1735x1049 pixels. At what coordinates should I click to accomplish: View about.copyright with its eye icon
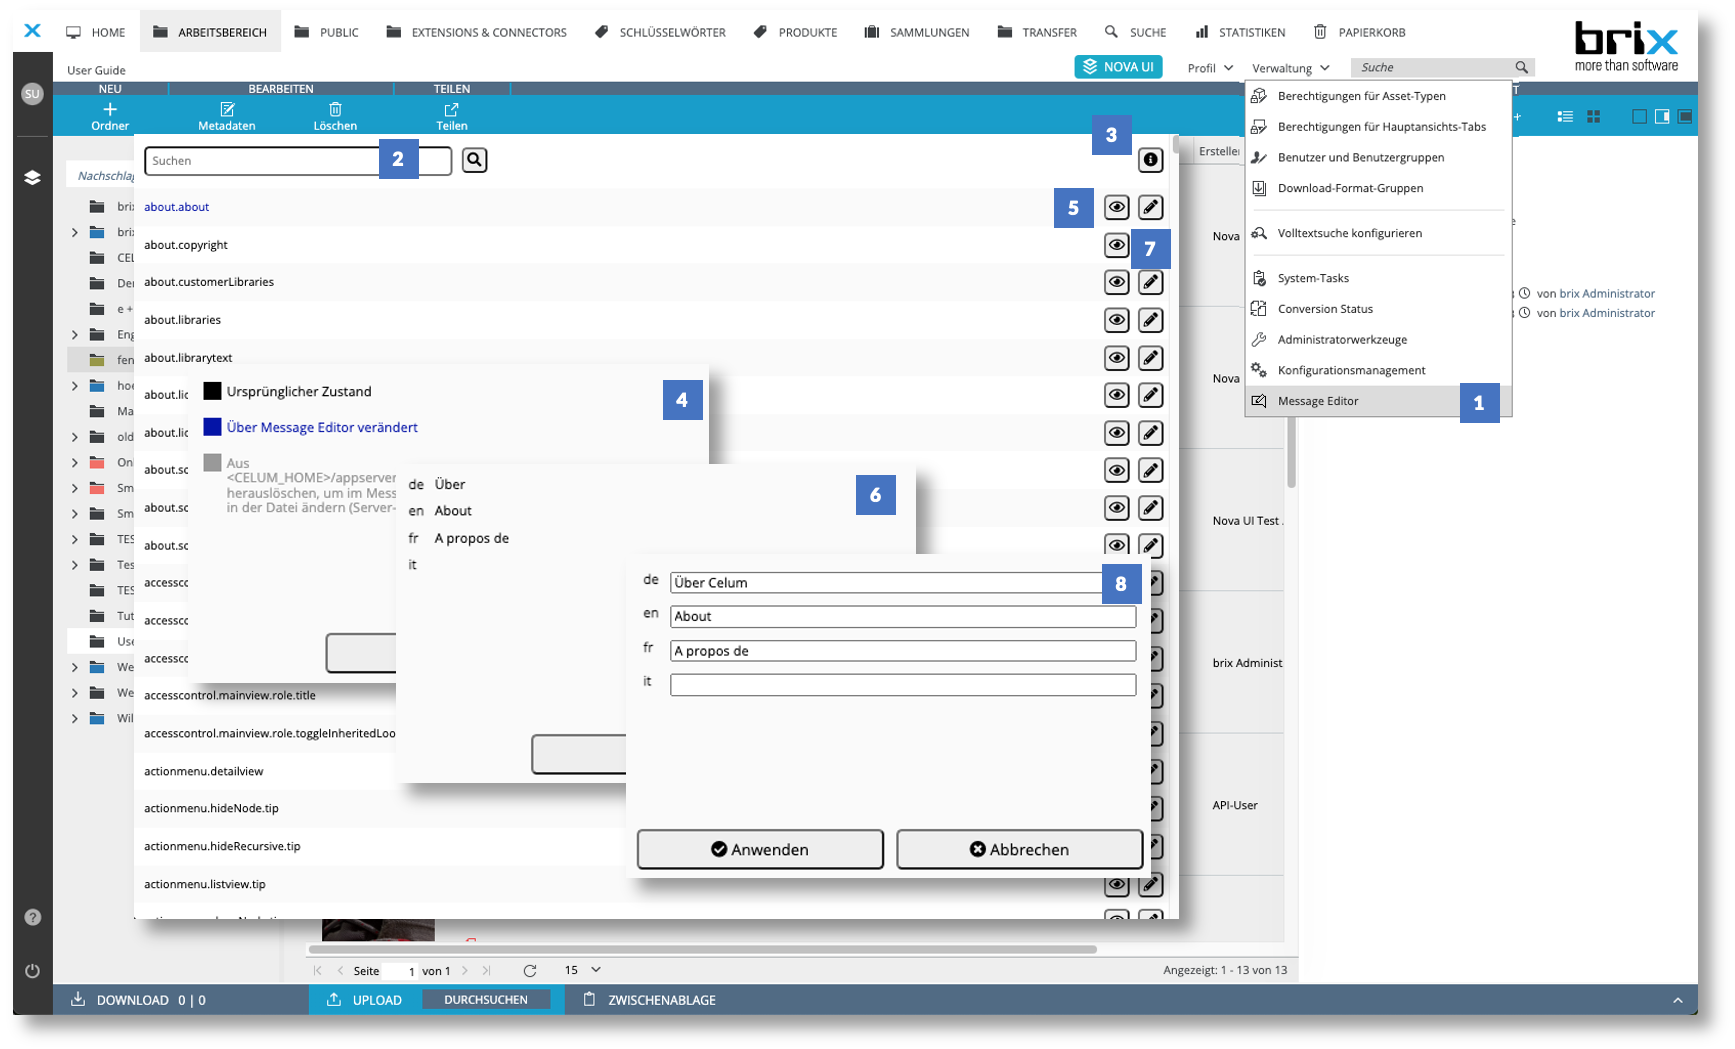click(1116, 245)
